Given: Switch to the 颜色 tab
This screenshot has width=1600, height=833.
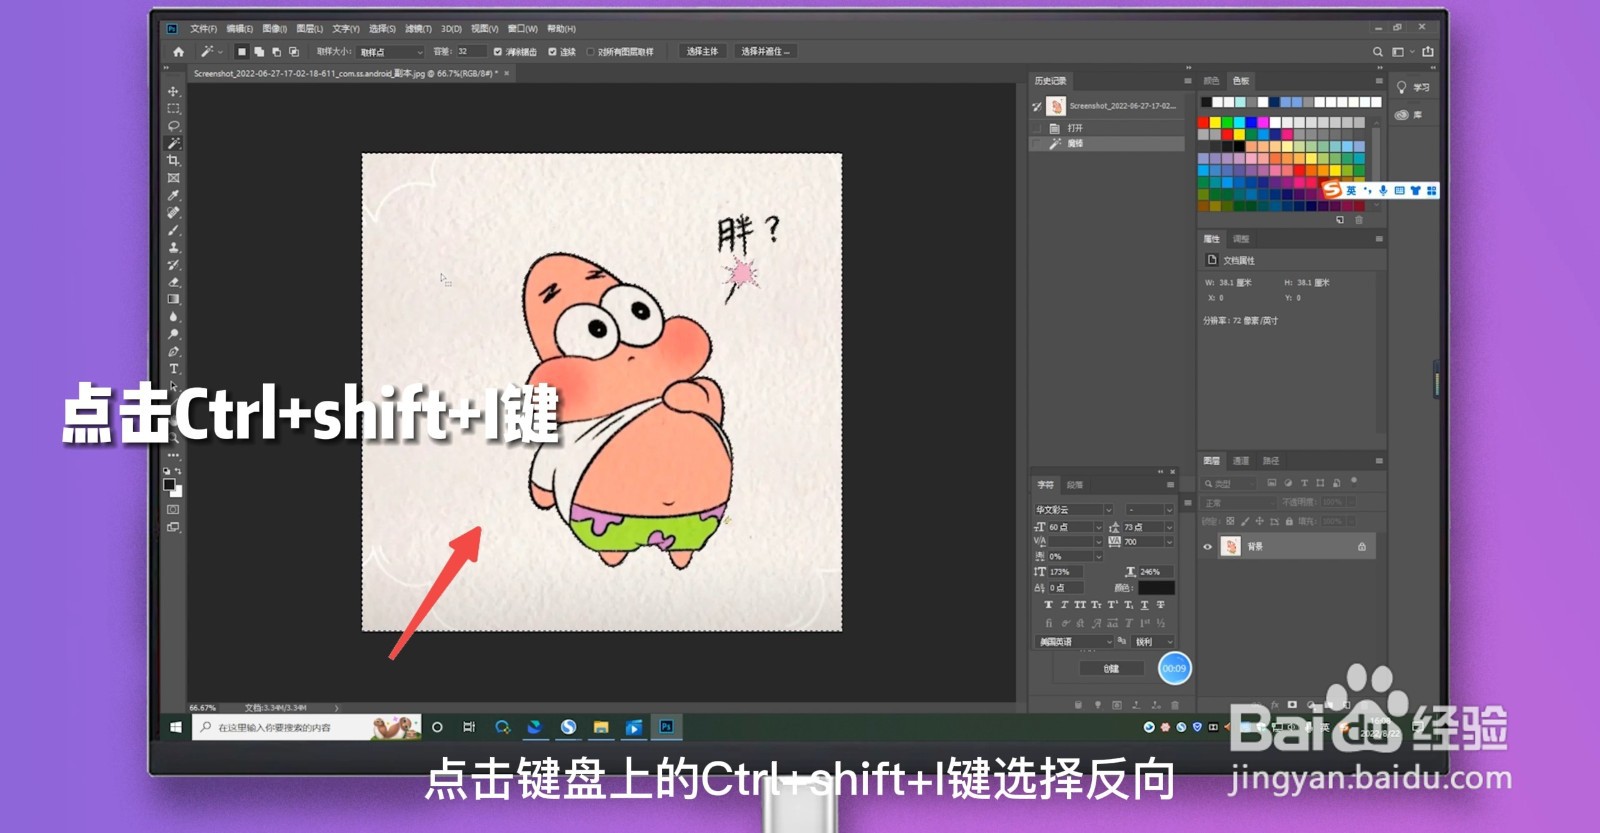Looking at the screenshot, I should coord(1211,81).
